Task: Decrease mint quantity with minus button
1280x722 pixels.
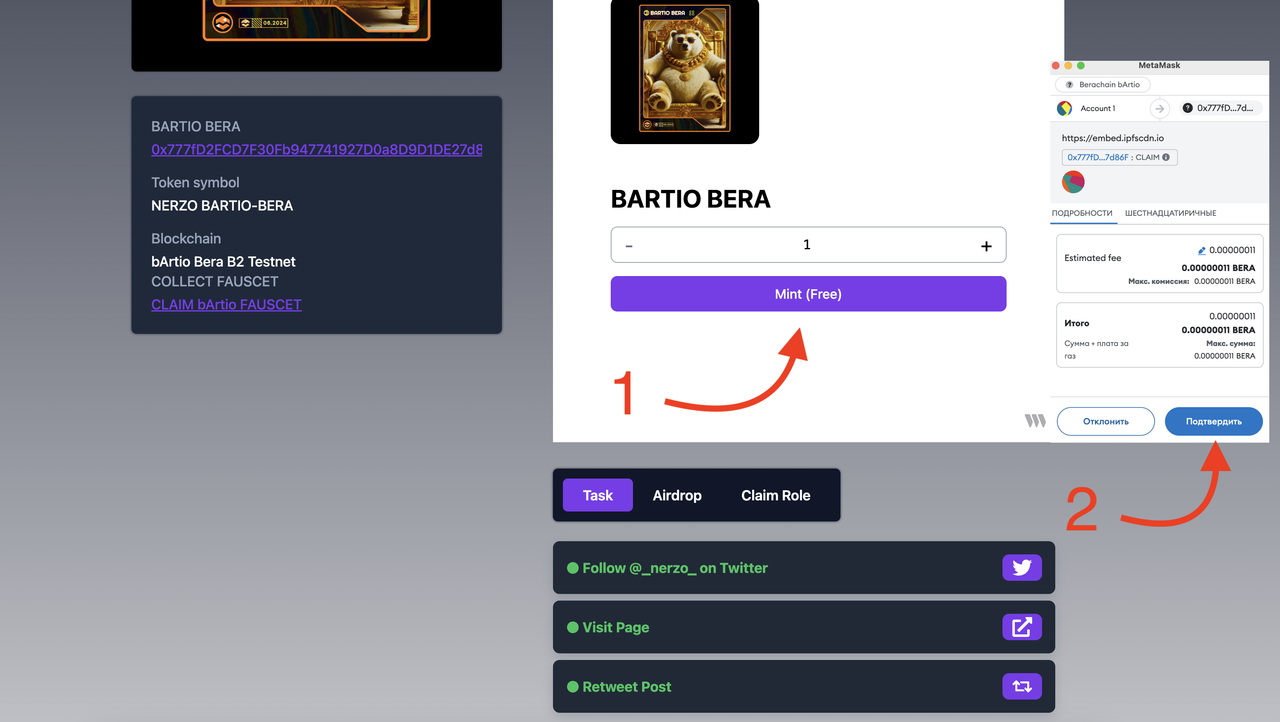Action: tap(629, 246)
